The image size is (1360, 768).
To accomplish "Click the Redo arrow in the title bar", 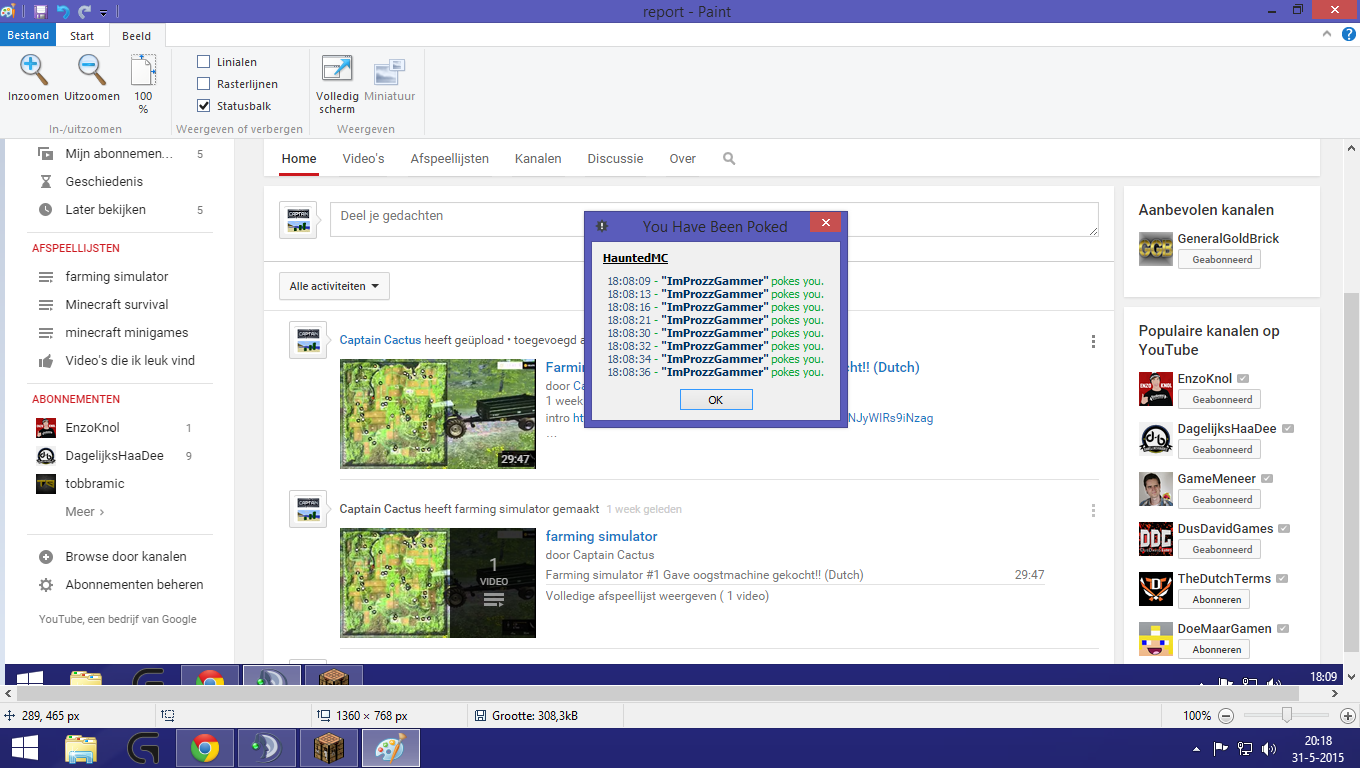I will tap(85, 11).
